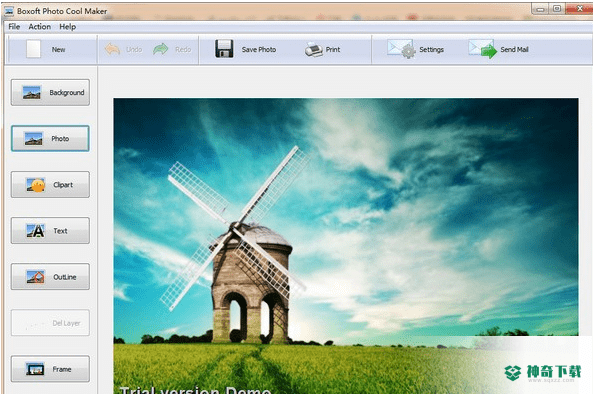Click the OutLine house icon
Screen dimensions: 593x394
pos(36,277)
